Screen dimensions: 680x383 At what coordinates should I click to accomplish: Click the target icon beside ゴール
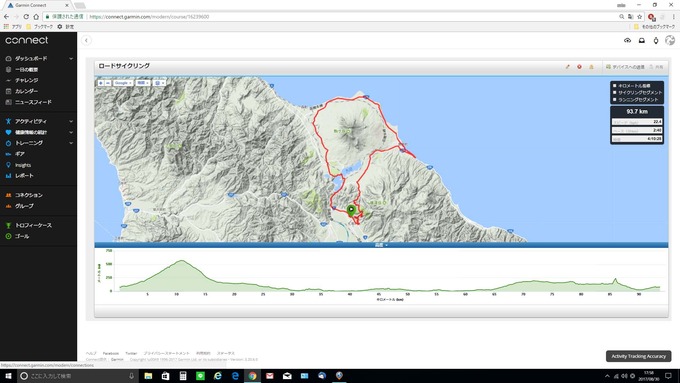[x=8, y=236]
